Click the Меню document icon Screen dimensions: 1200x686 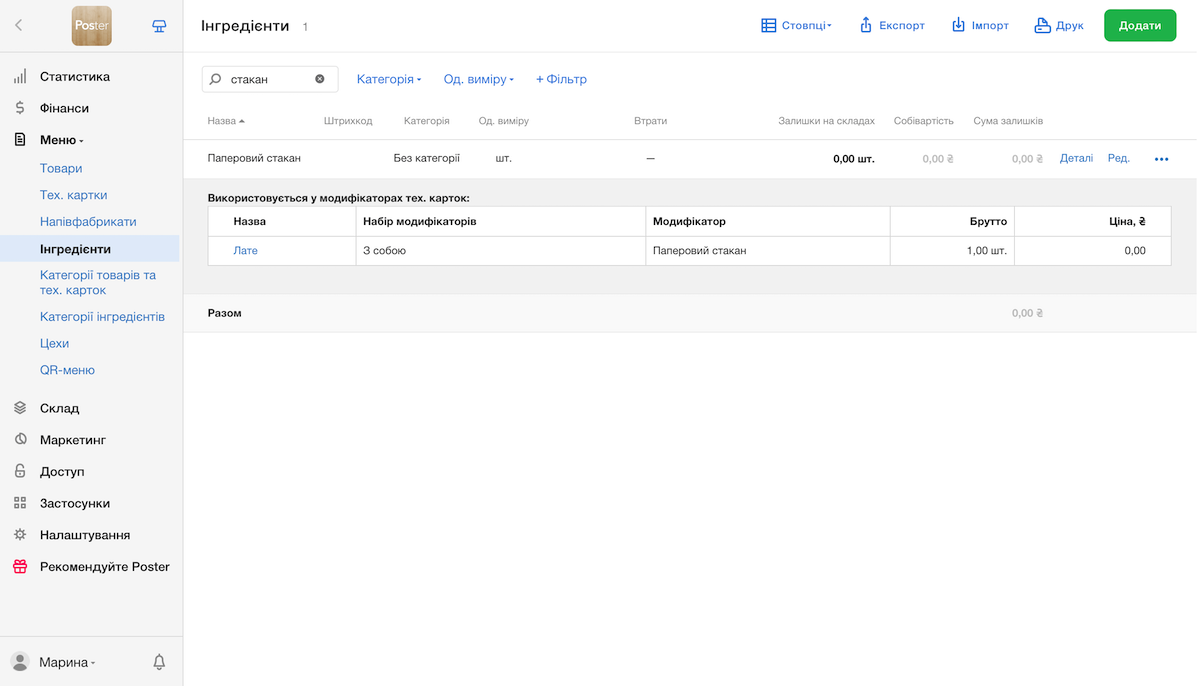click(20, 140)
